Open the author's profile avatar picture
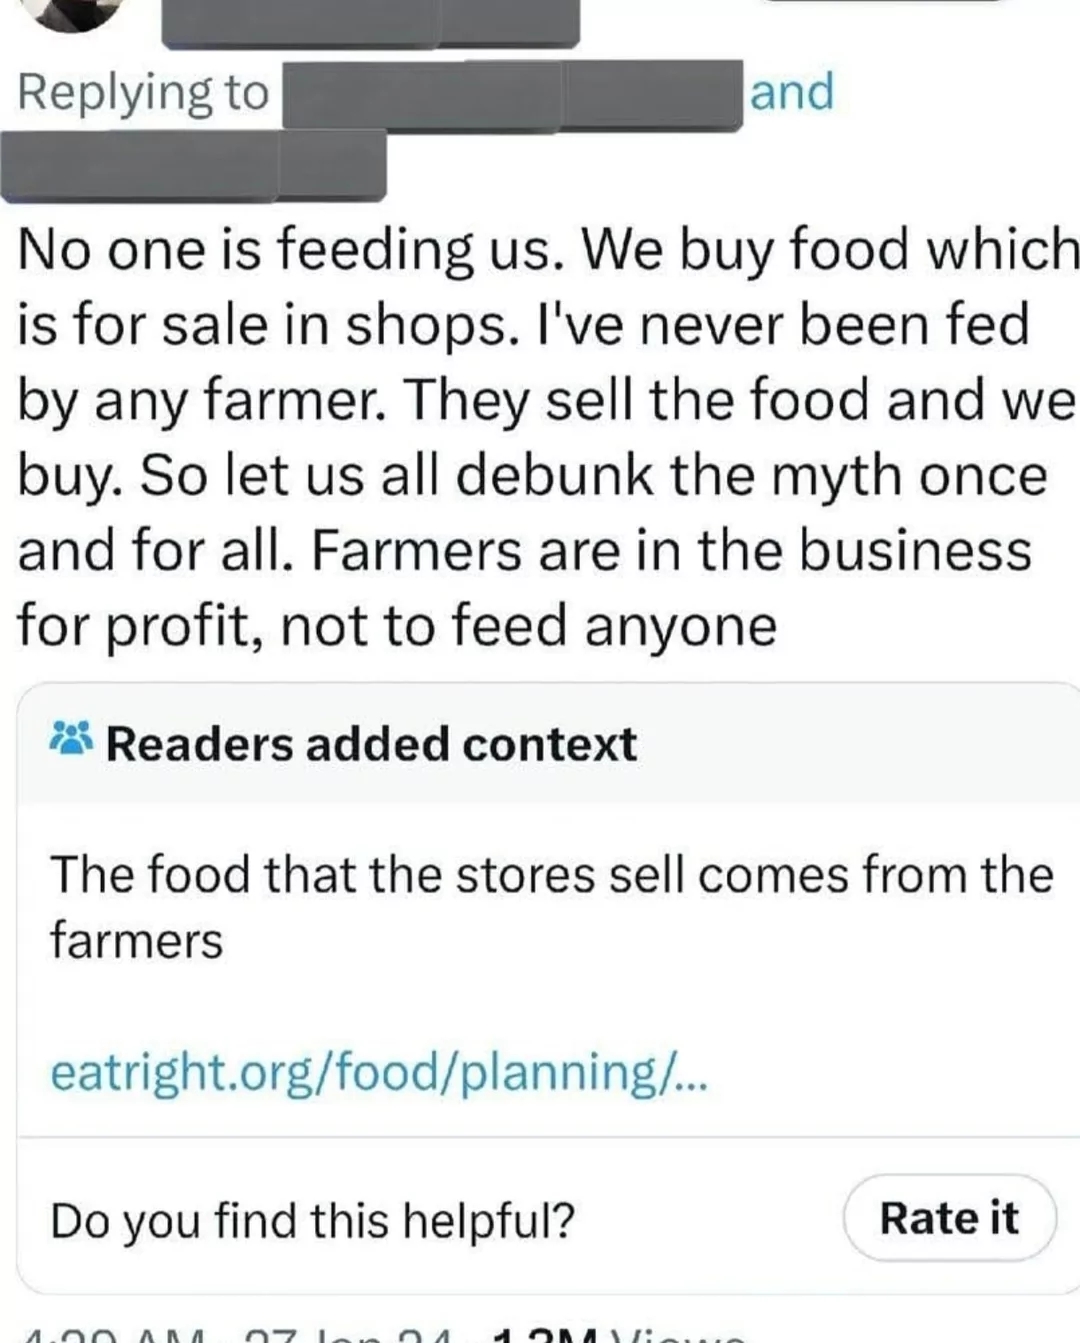 [x=72, y=12]
